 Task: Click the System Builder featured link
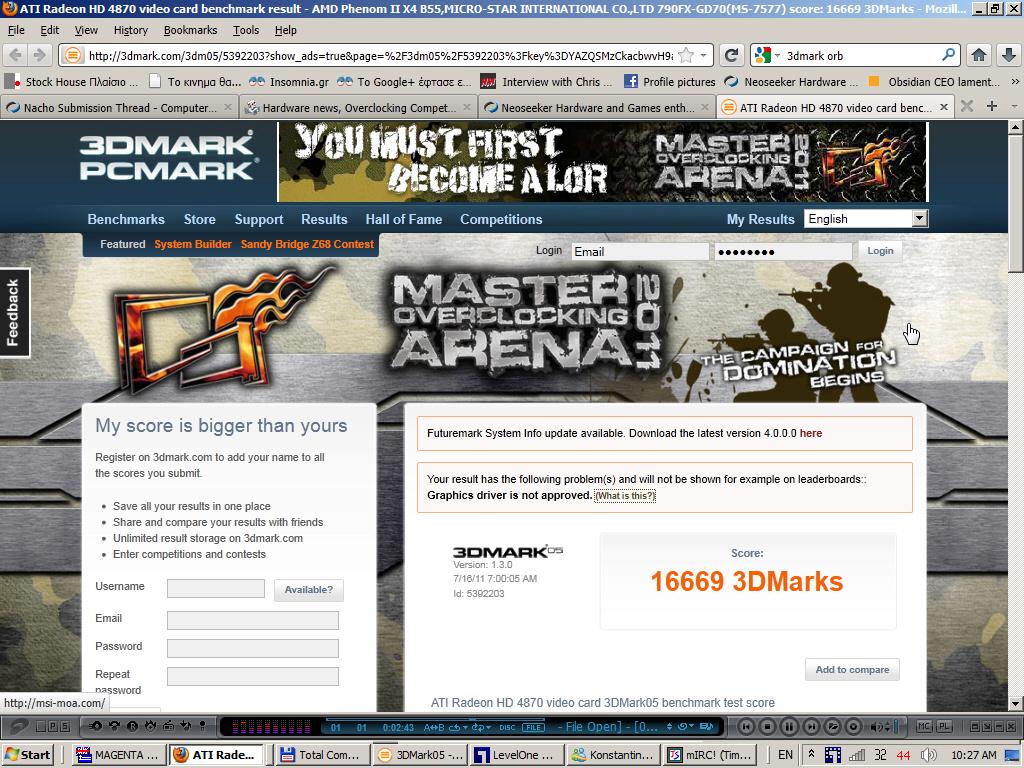click(193, 244)
